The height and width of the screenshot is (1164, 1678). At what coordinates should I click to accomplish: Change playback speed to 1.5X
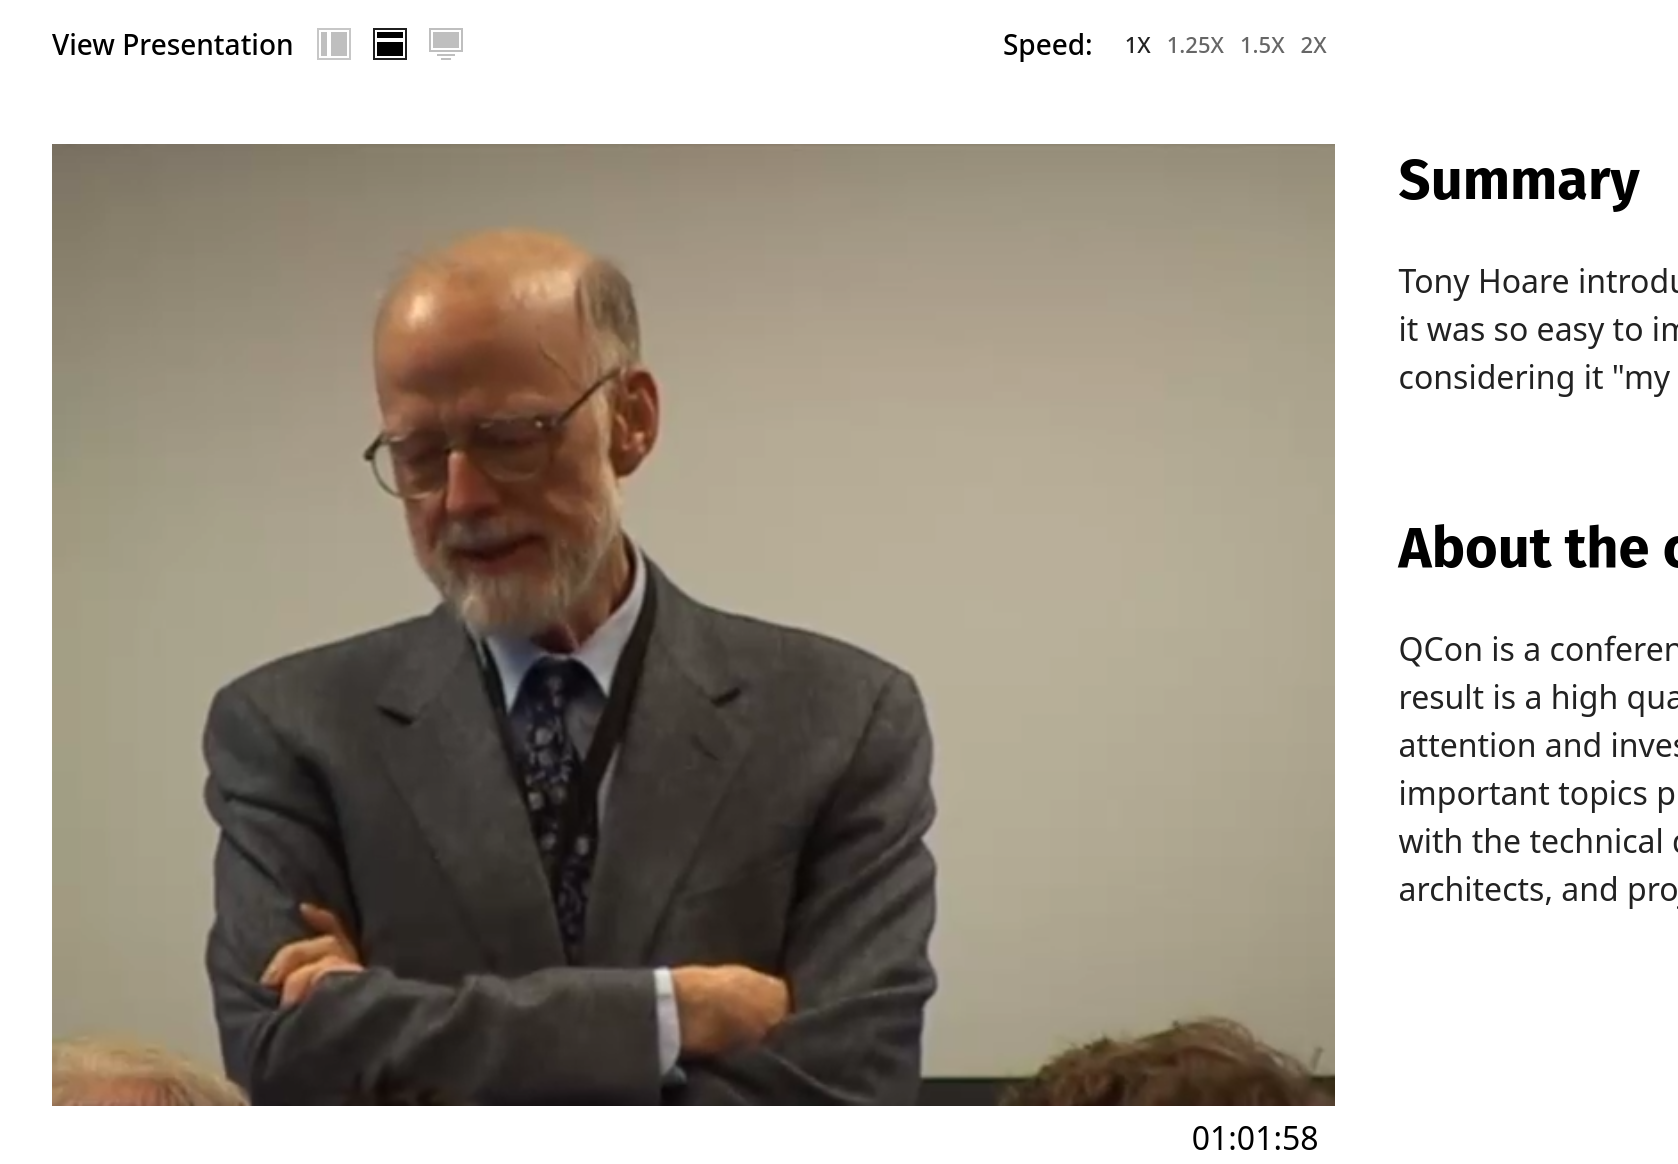[1262, 45]
